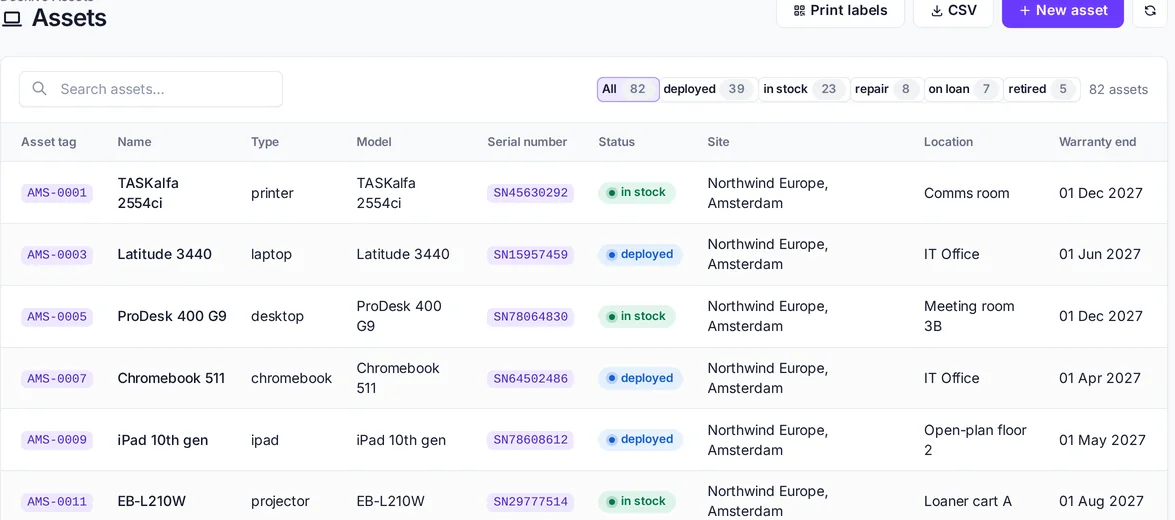Click the name EB-L210W
This screenshot has width=1175, height=520.
(x=151, y=501)
